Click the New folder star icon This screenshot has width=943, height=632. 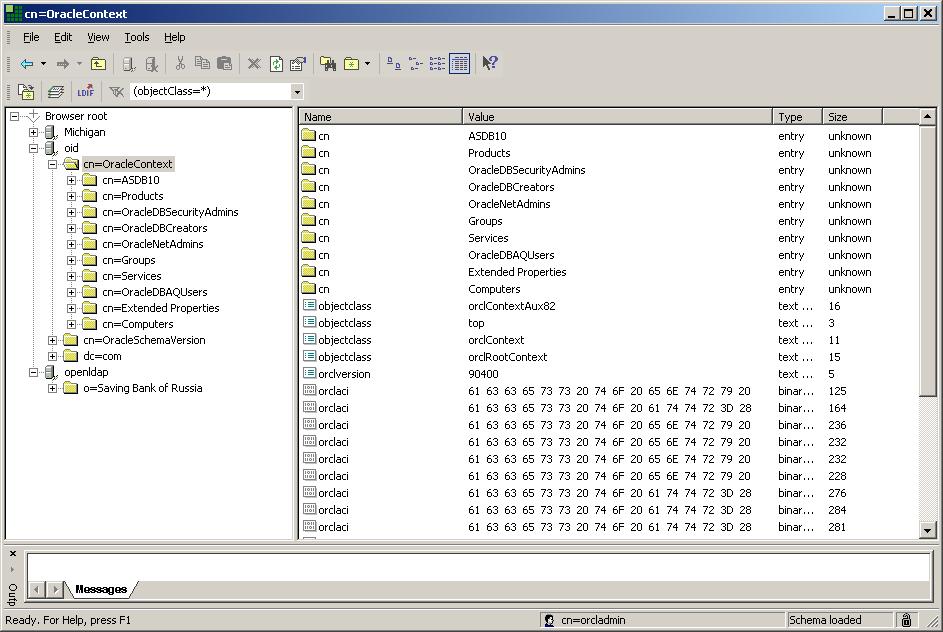coord(351,63)
